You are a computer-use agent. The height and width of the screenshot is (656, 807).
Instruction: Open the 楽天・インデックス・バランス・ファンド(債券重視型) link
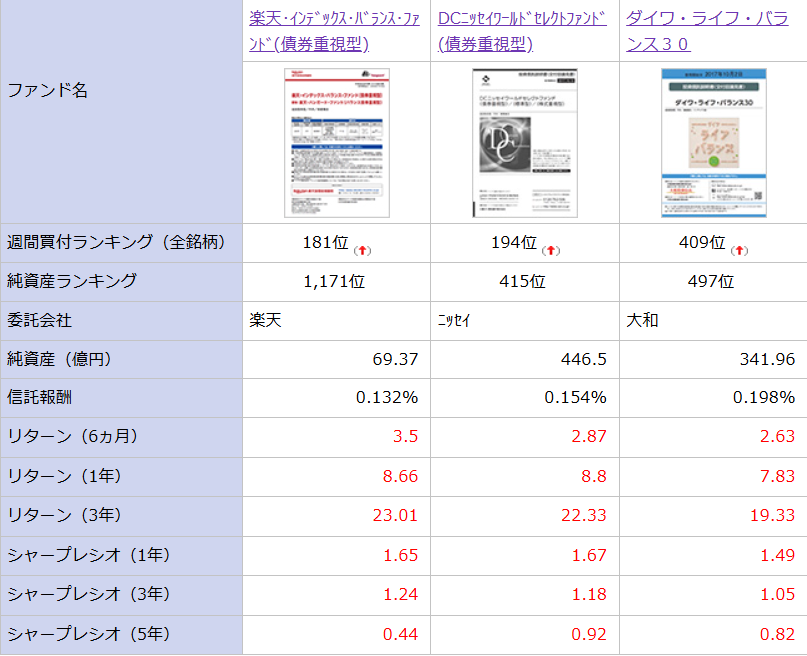tap(335, 31)
